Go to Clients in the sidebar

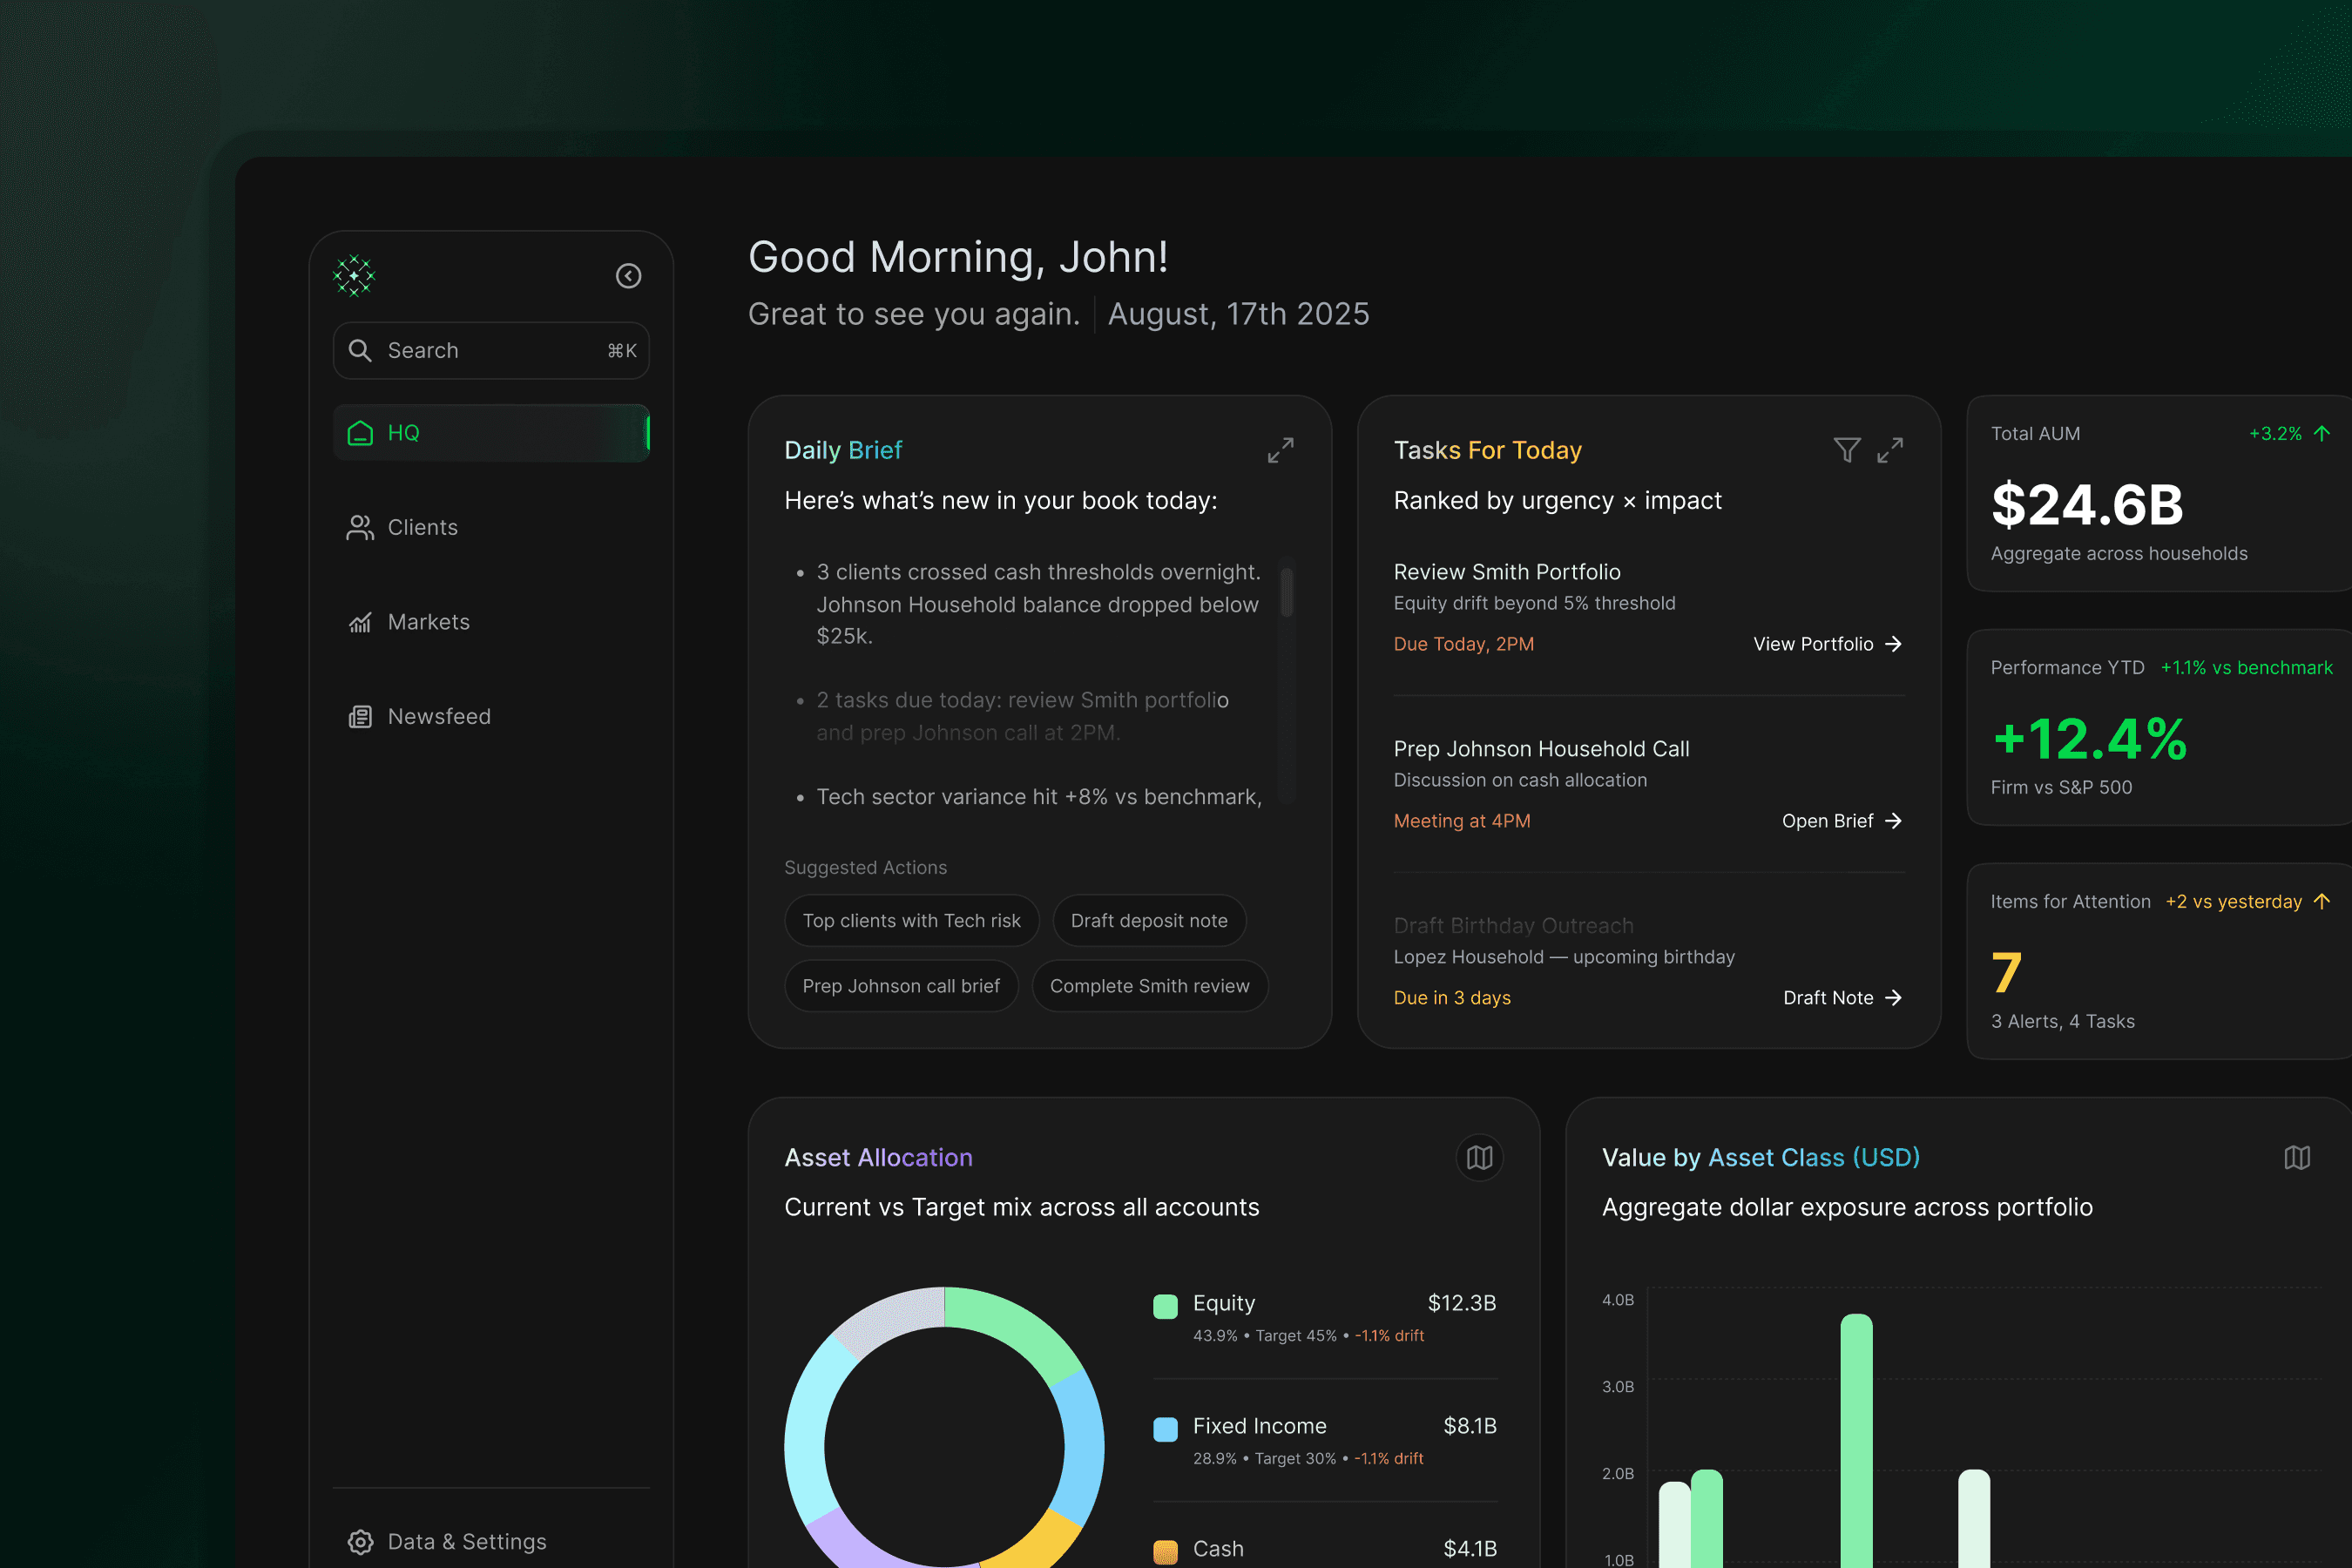click(491, 528)
